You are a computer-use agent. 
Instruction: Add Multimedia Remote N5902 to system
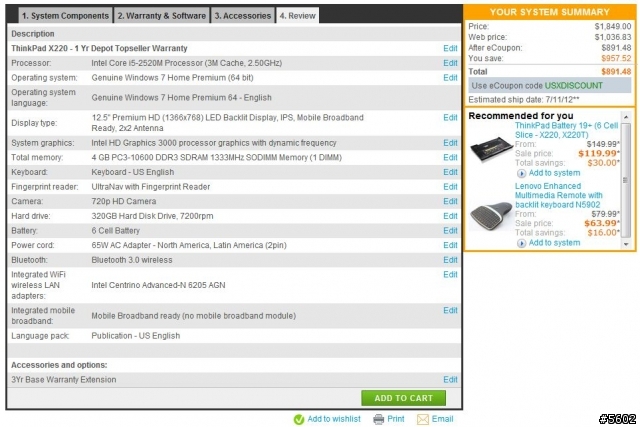tap(554, 243)
